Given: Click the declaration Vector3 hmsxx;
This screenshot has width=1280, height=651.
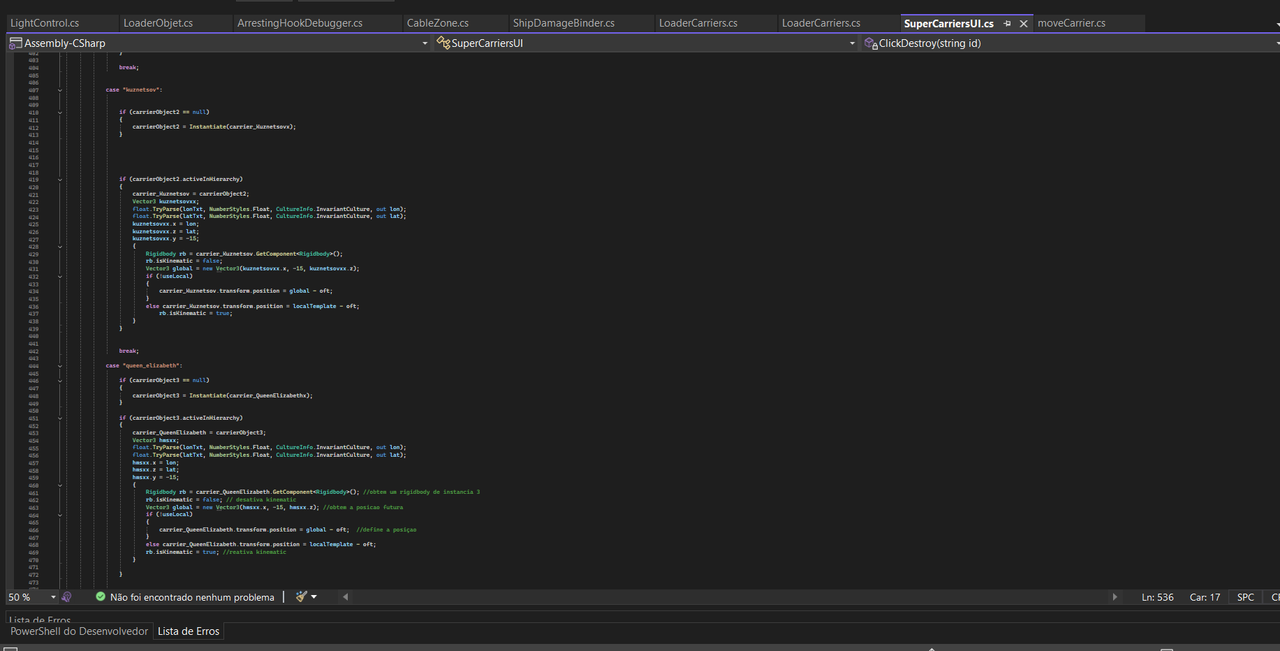Looking at the screenshot, I should pos(155,440).
